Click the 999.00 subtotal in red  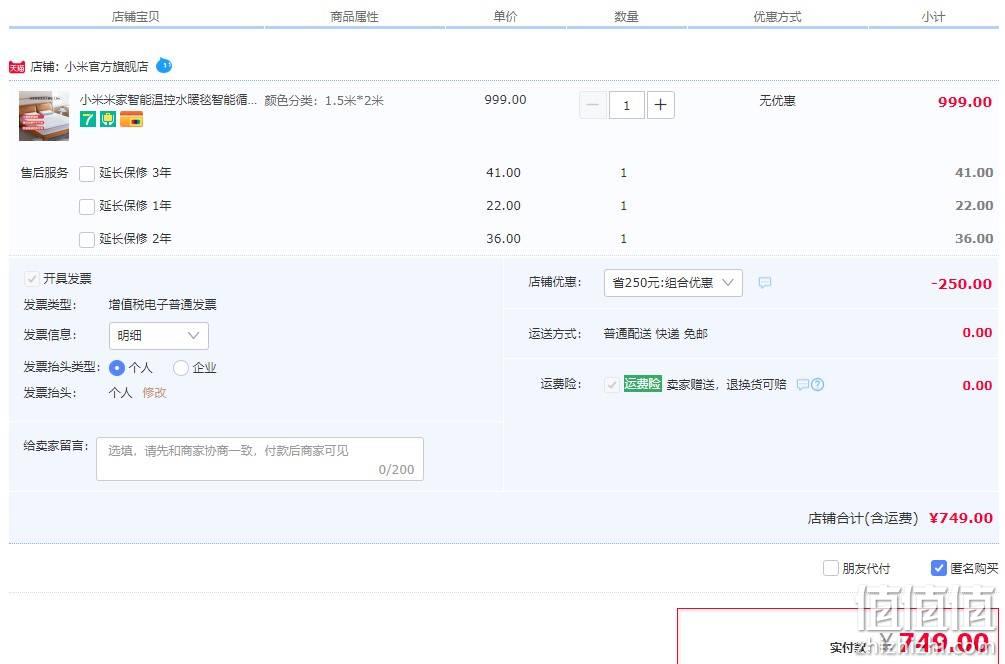point(965,102)
